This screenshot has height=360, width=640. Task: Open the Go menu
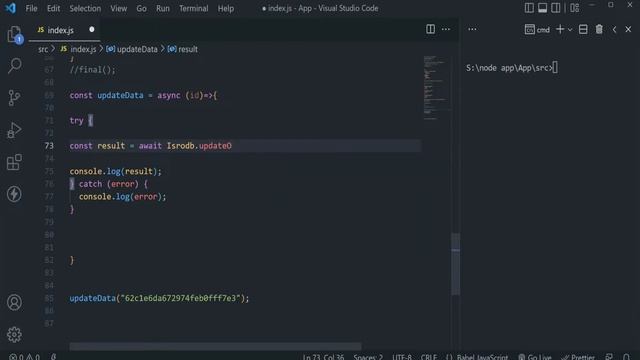pos(141,8)
